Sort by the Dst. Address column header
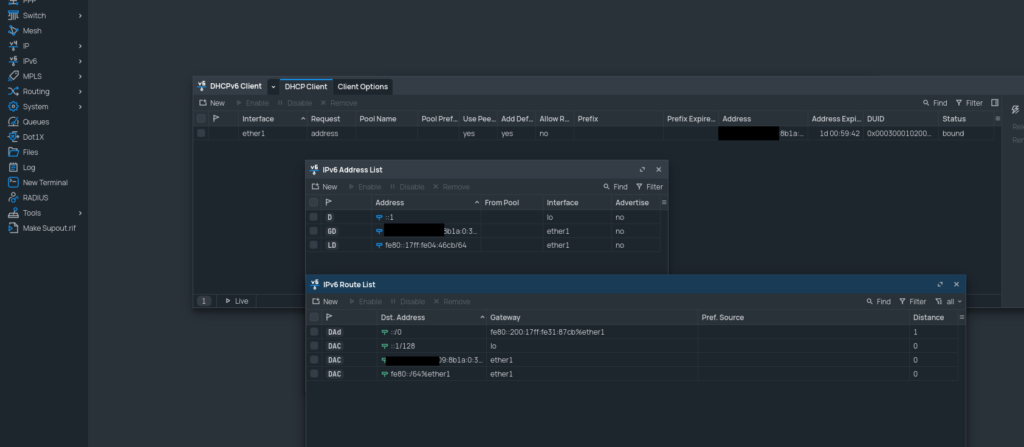1024x447 pixels. (x=403, y=317)
